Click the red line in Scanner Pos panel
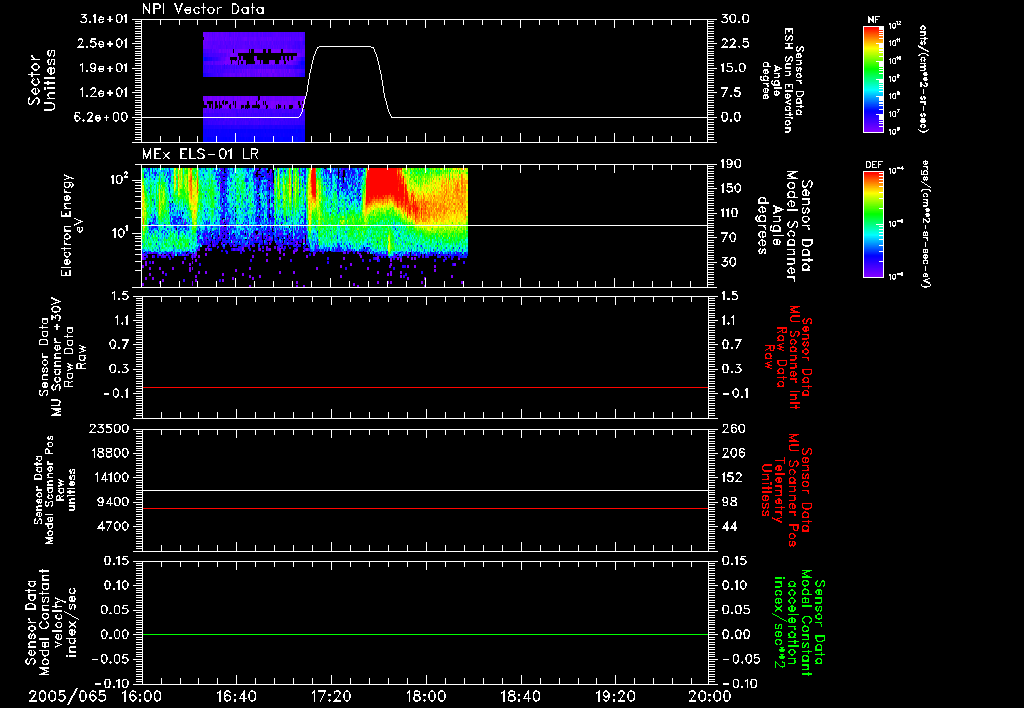 click(x=424, y=508)
